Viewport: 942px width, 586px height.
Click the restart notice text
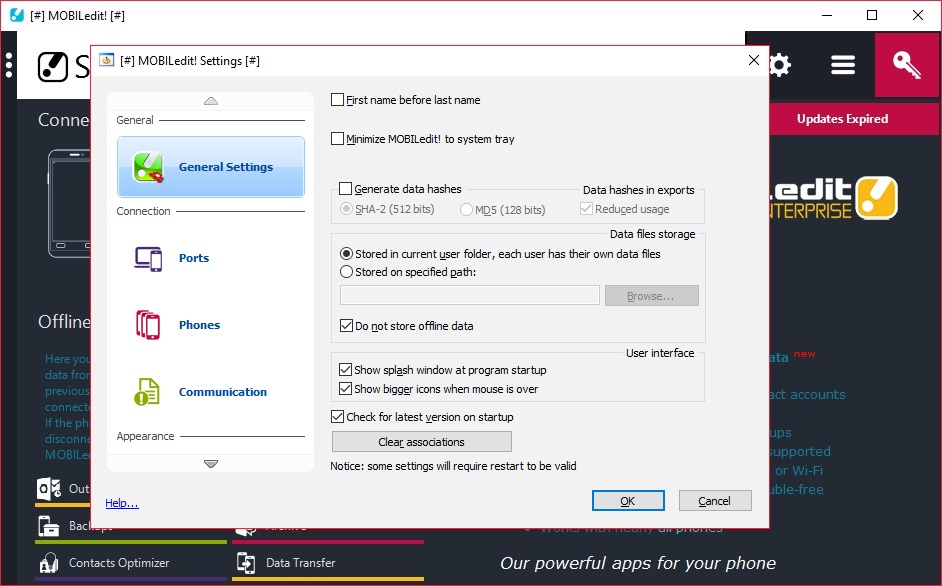[454, 466]
